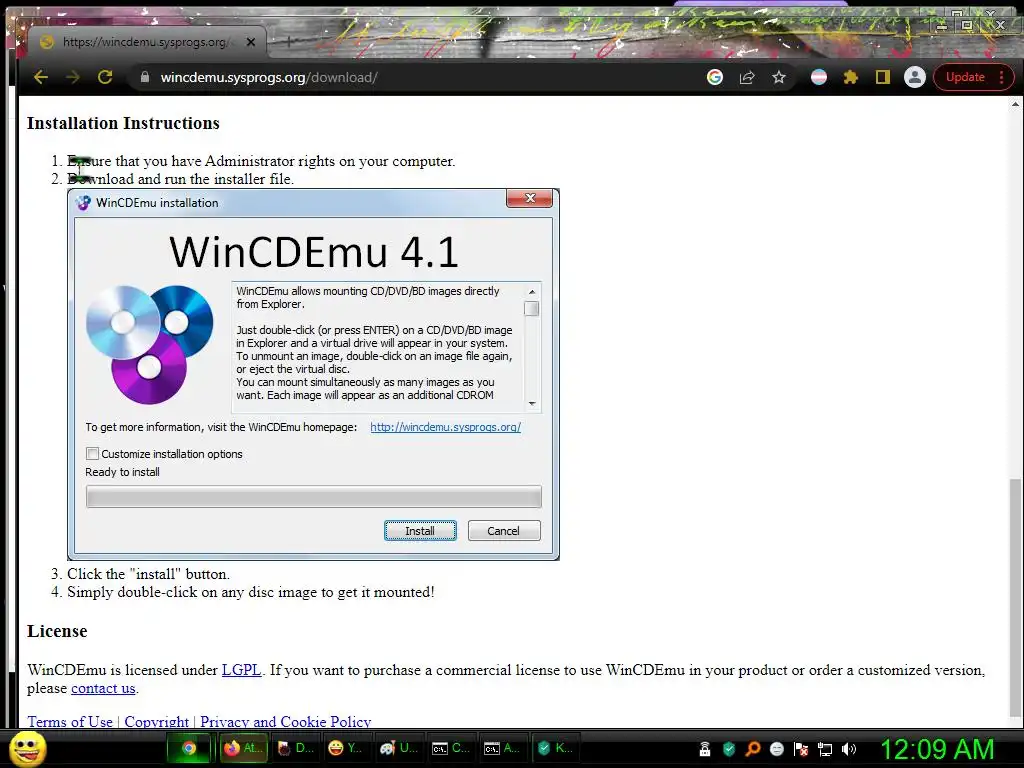This screenshot has height=768, width=1024.
Task: Click the installation progress bar
Action: [x=313, y=496]
